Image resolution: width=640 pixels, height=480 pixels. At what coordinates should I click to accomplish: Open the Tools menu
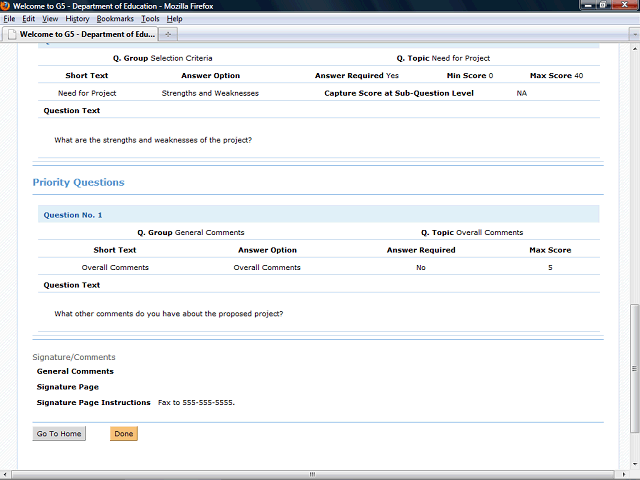tap(150, 19)
